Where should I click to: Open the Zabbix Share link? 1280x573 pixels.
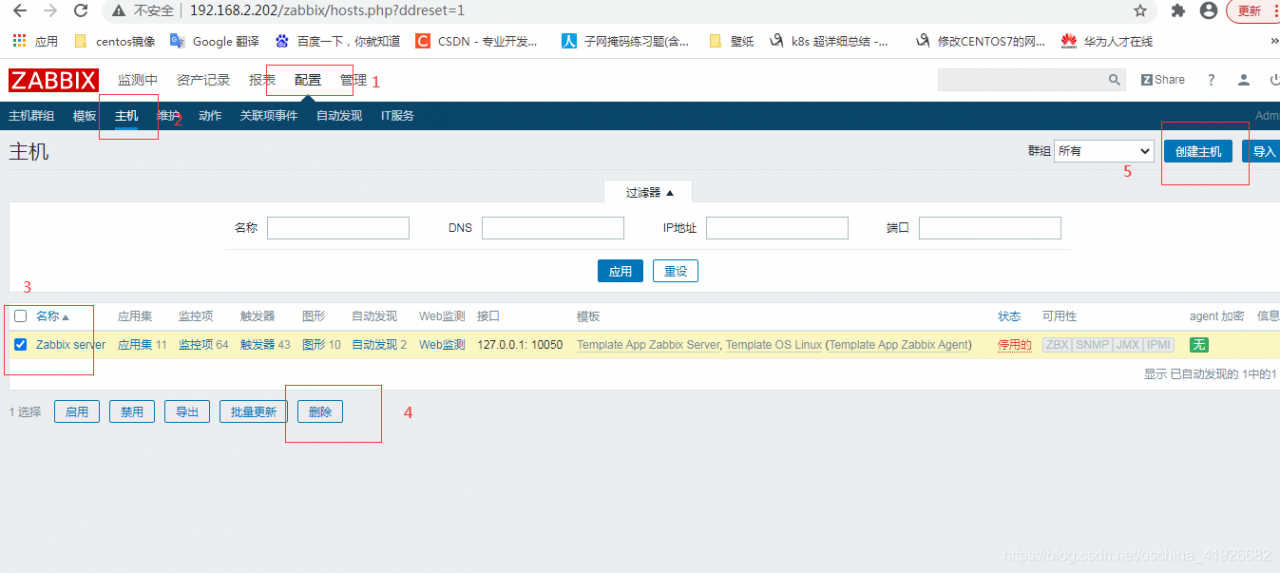coord(1163,80)
